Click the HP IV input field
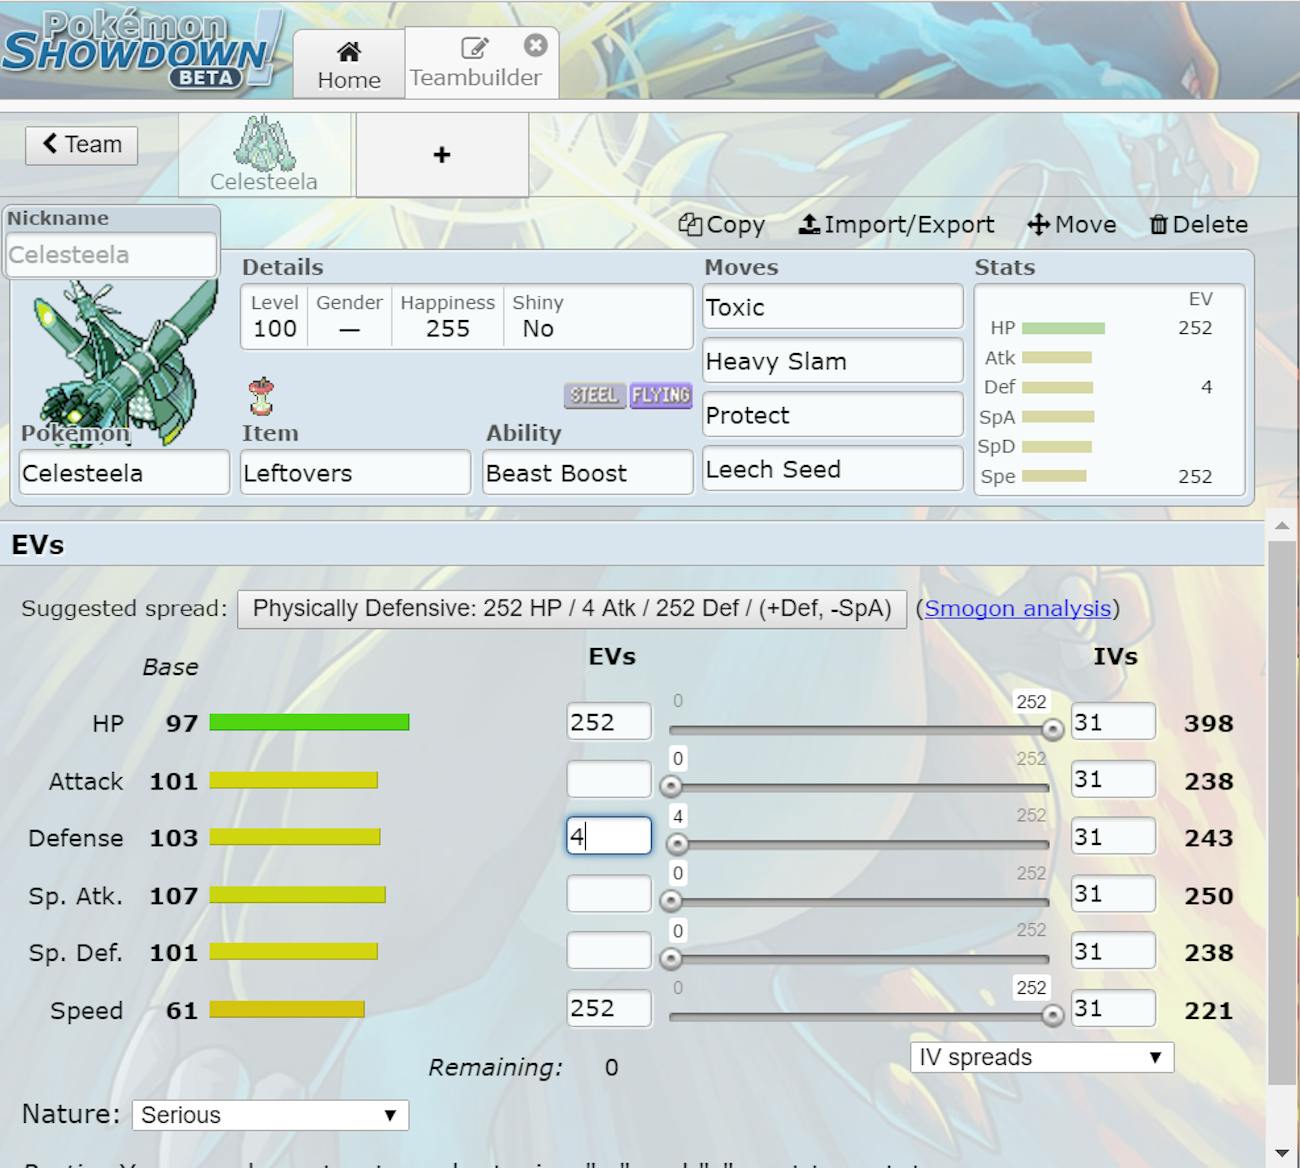1300x1168 pixels. tap(1113, 722)
